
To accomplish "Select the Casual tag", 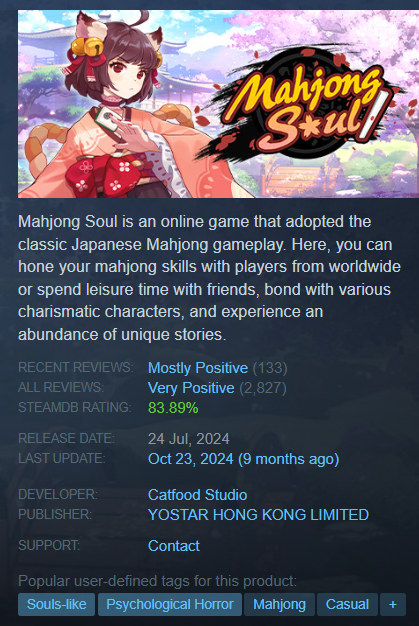I will (347, 604).
